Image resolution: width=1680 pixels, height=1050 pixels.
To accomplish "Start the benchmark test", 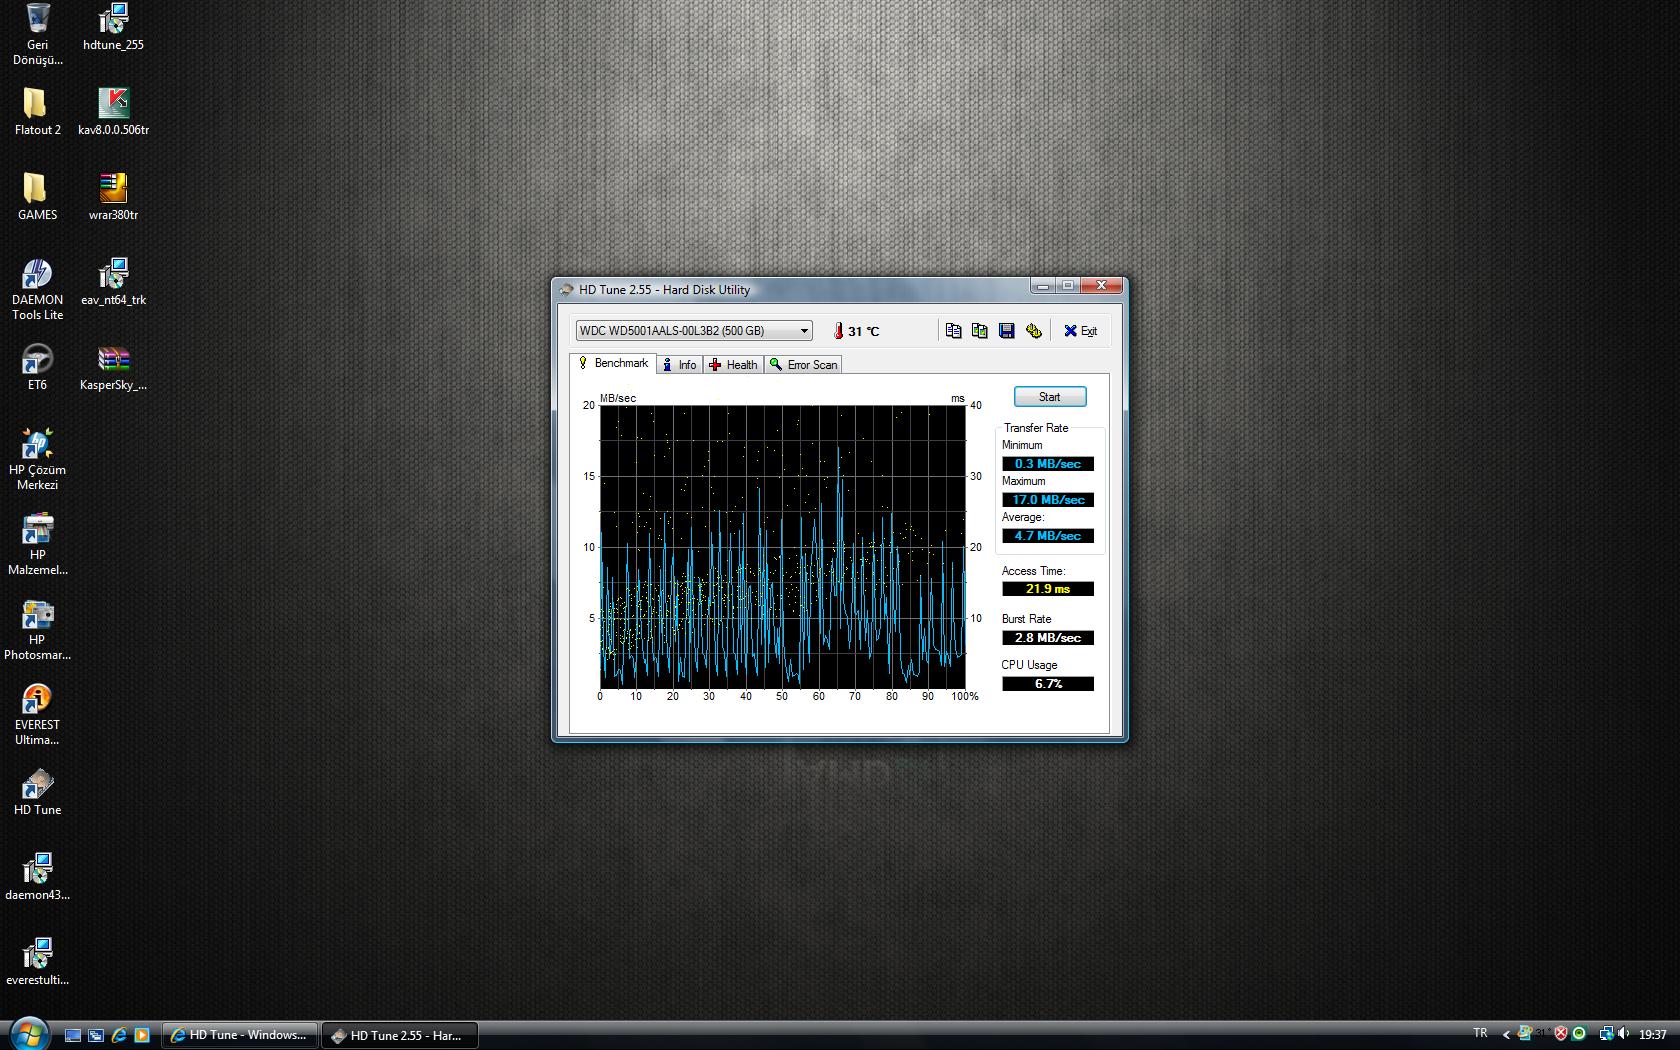I will [1050, 397].
